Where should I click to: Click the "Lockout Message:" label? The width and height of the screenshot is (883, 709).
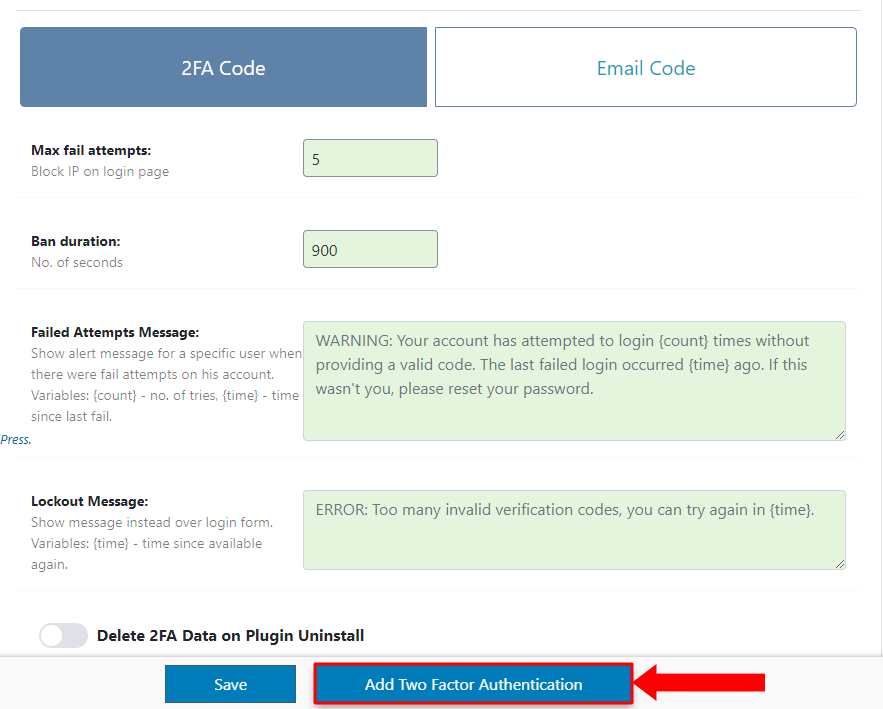(x=90, y=501)
